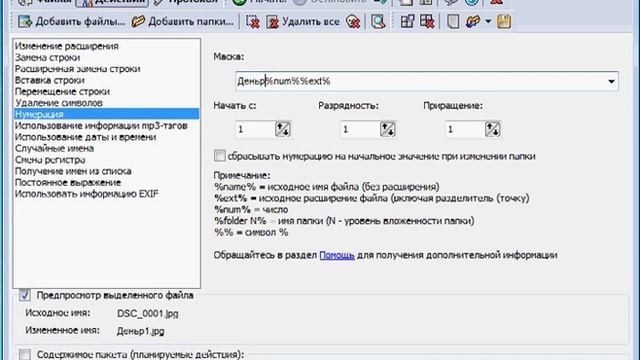This screenshot has height=360, width=640.
Task: Choose Расширенная замена строки action
Action: [x=106, y=69]
